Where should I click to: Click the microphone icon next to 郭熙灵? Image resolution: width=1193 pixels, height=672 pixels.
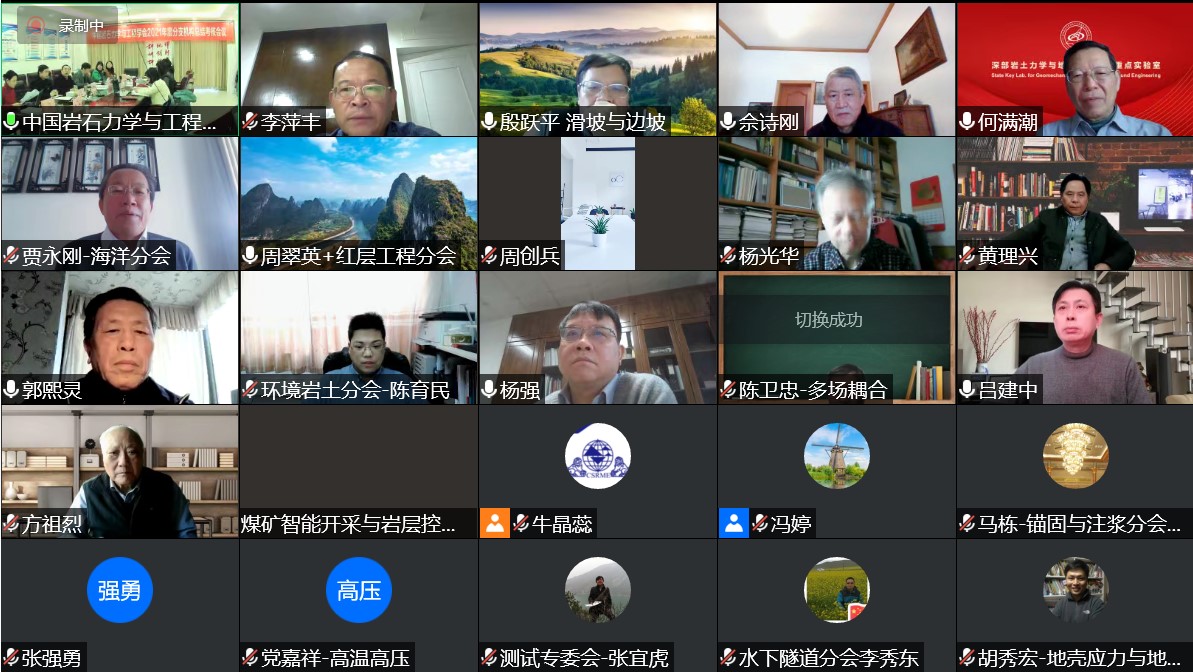12,390
